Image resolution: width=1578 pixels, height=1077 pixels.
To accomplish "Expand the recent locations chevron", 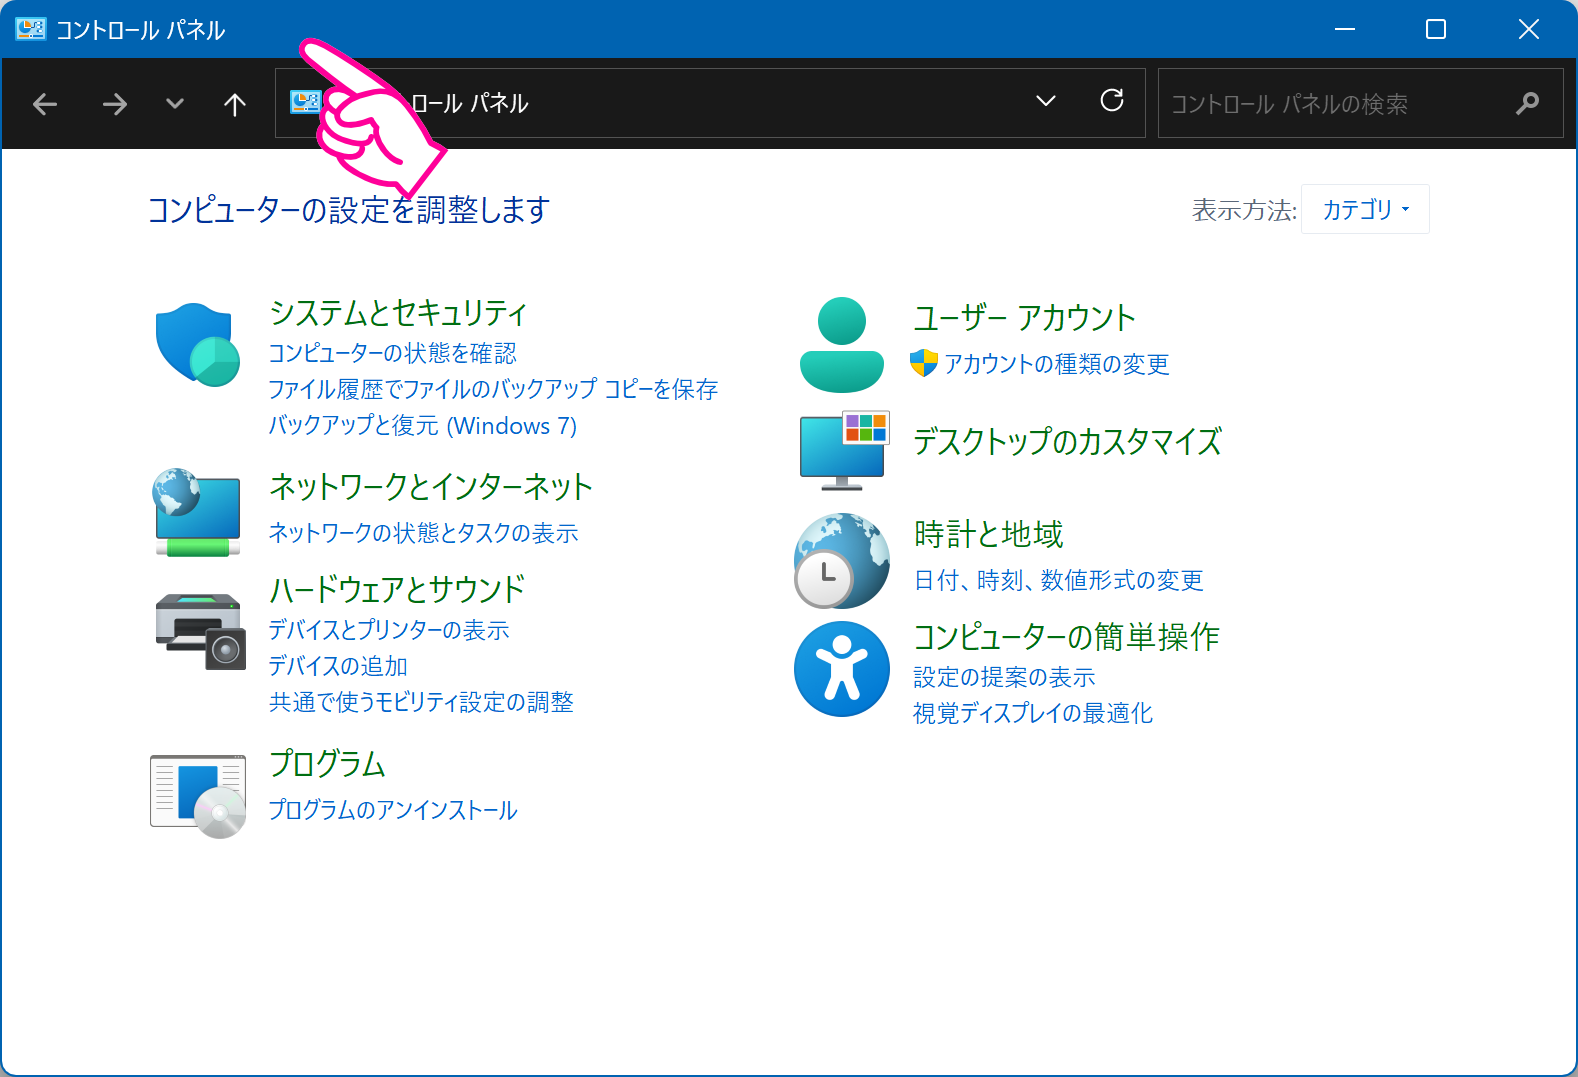I will pos(175,104).
